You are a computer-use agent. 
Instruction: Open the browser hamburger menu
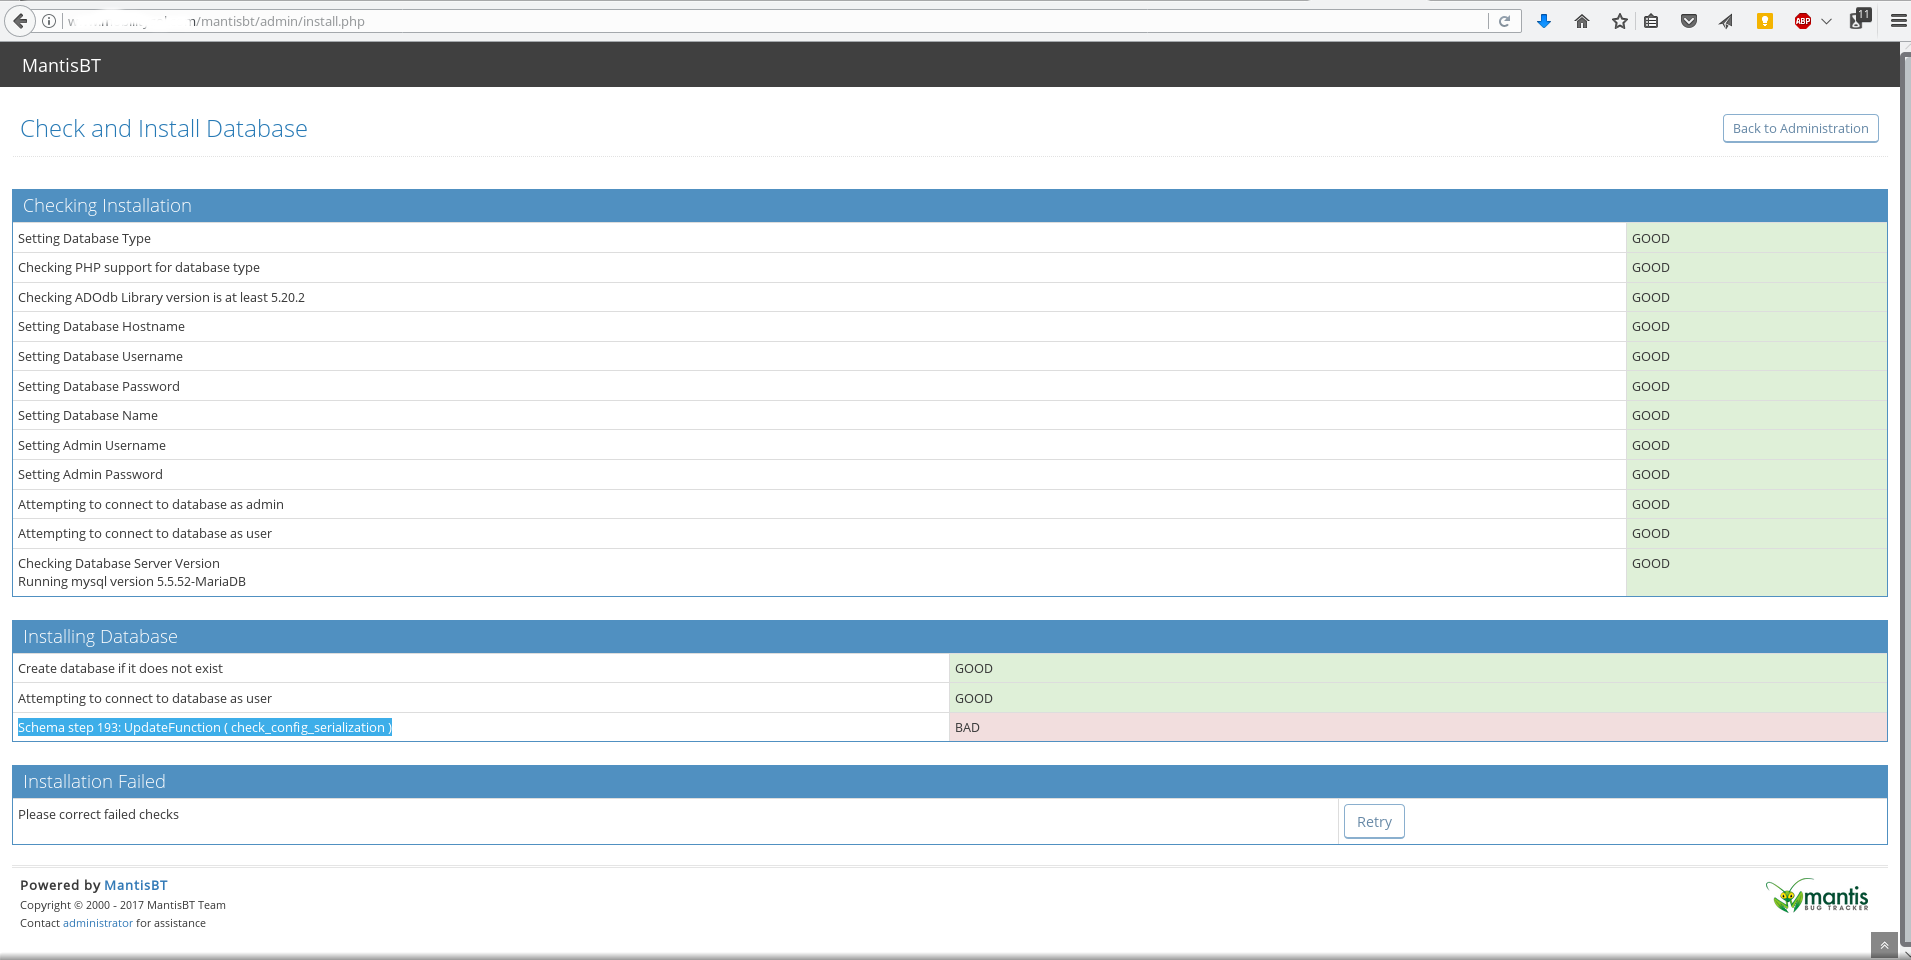[1898, 21]
